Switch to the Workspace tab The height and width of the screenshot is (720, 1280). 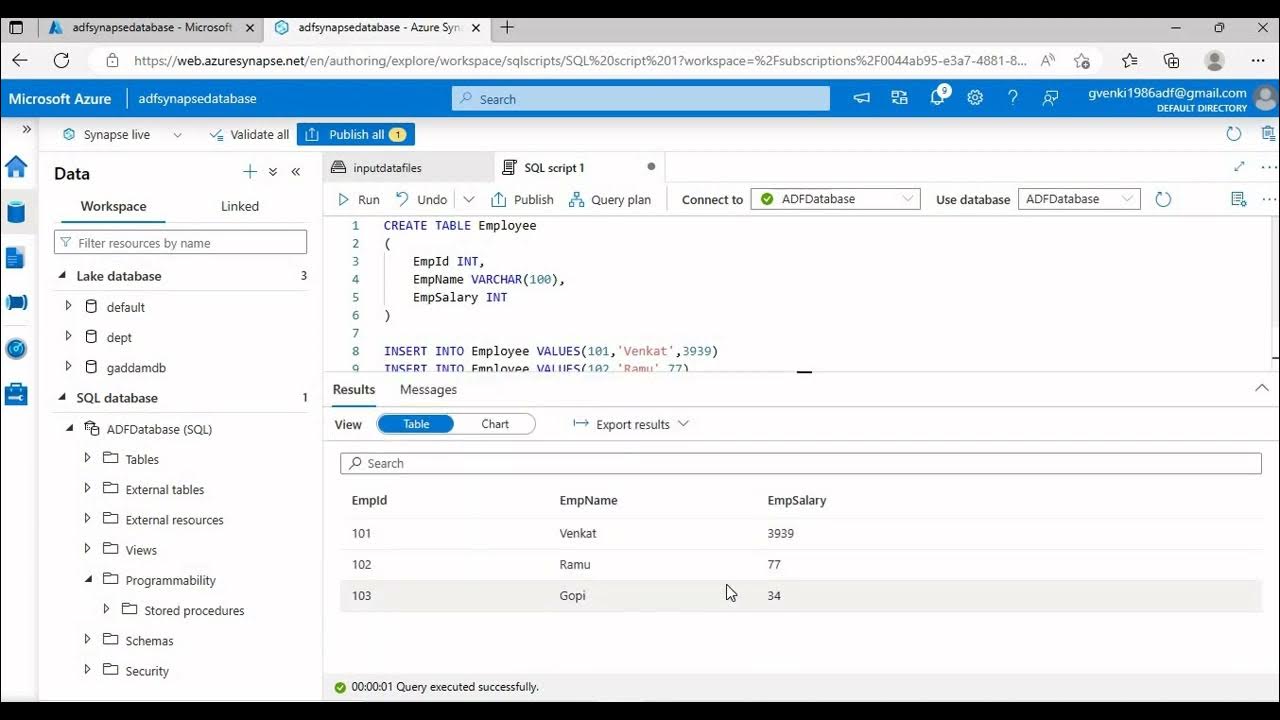click(113, 206)
